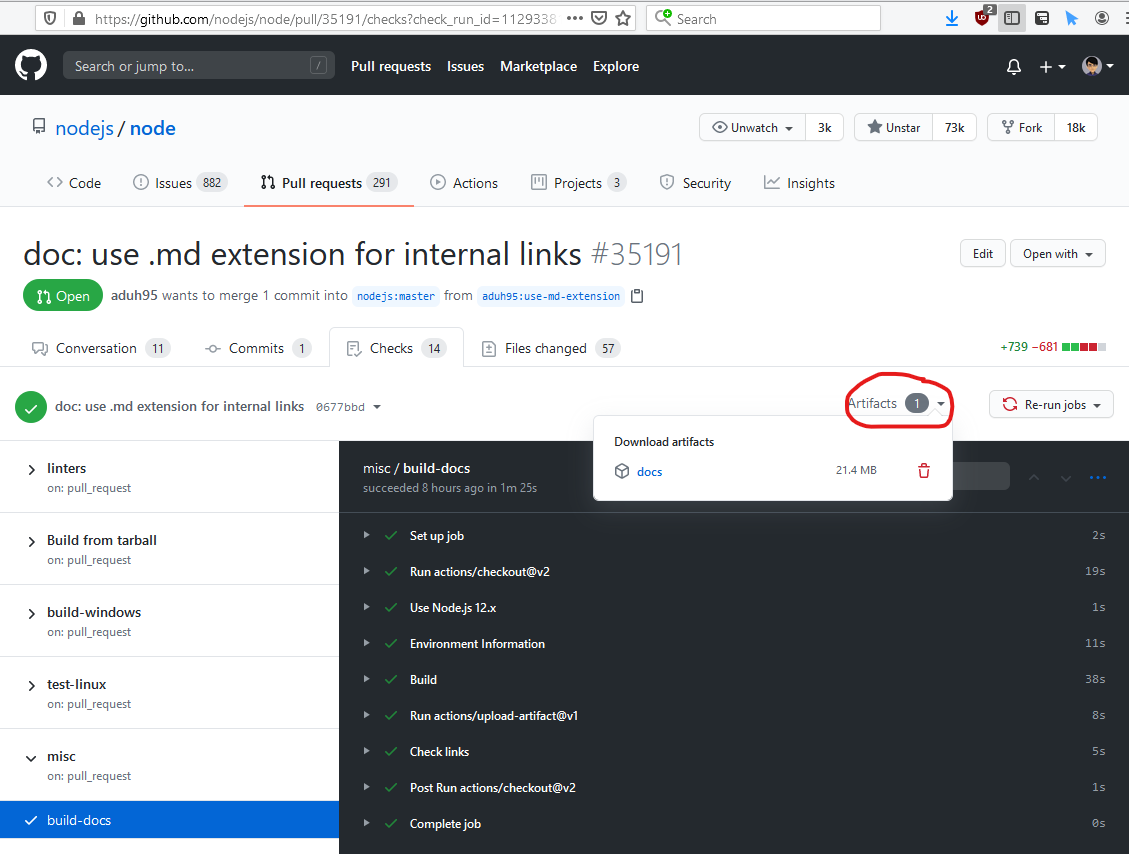Open Pull requests in top navigation
Viewport: 1129px width, 854px height.
click(391, 66)
